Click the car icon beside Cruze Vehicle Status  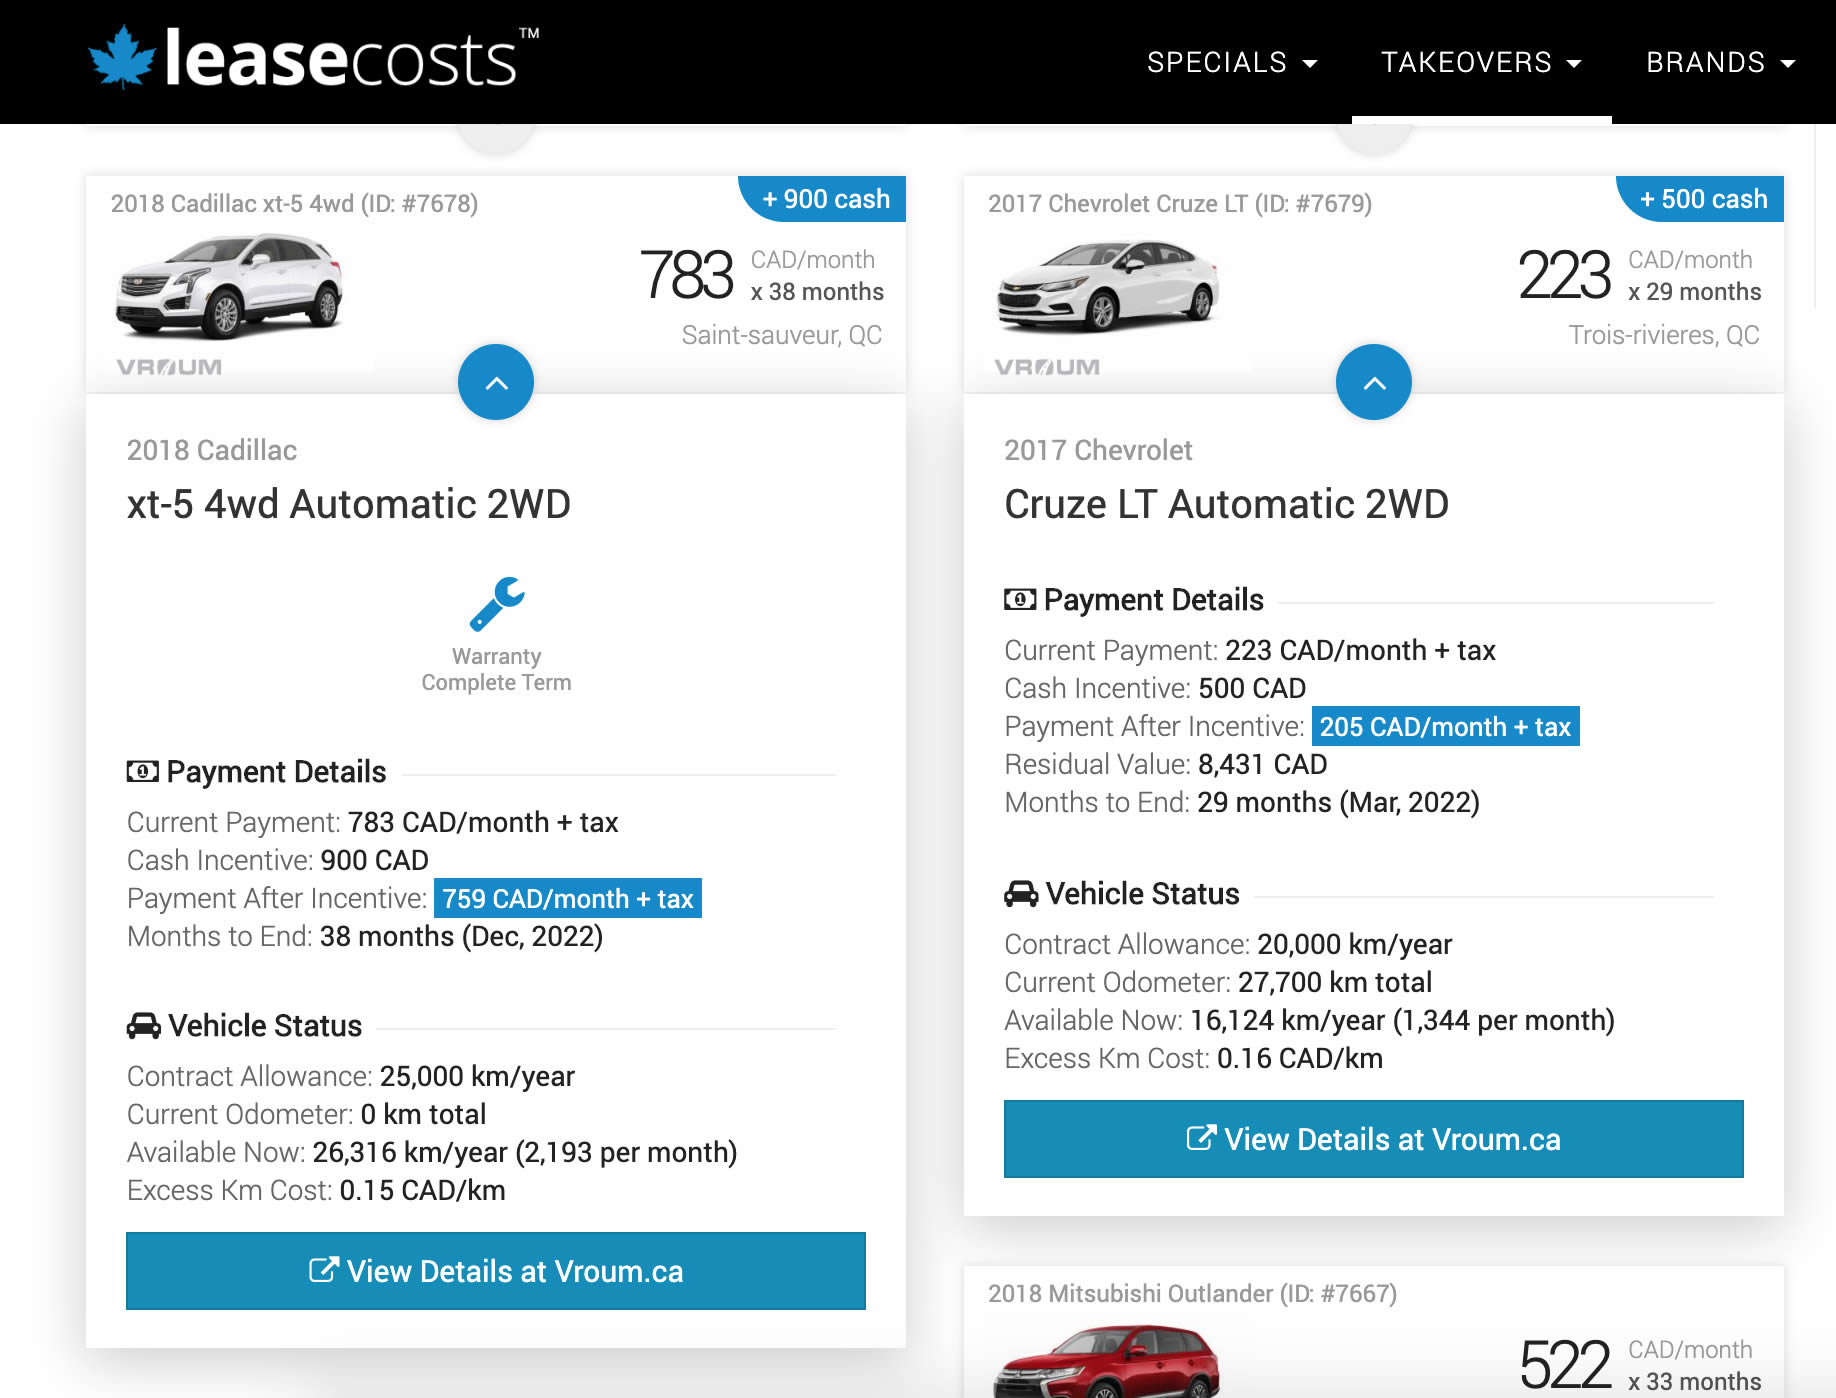pos(1021,894)
